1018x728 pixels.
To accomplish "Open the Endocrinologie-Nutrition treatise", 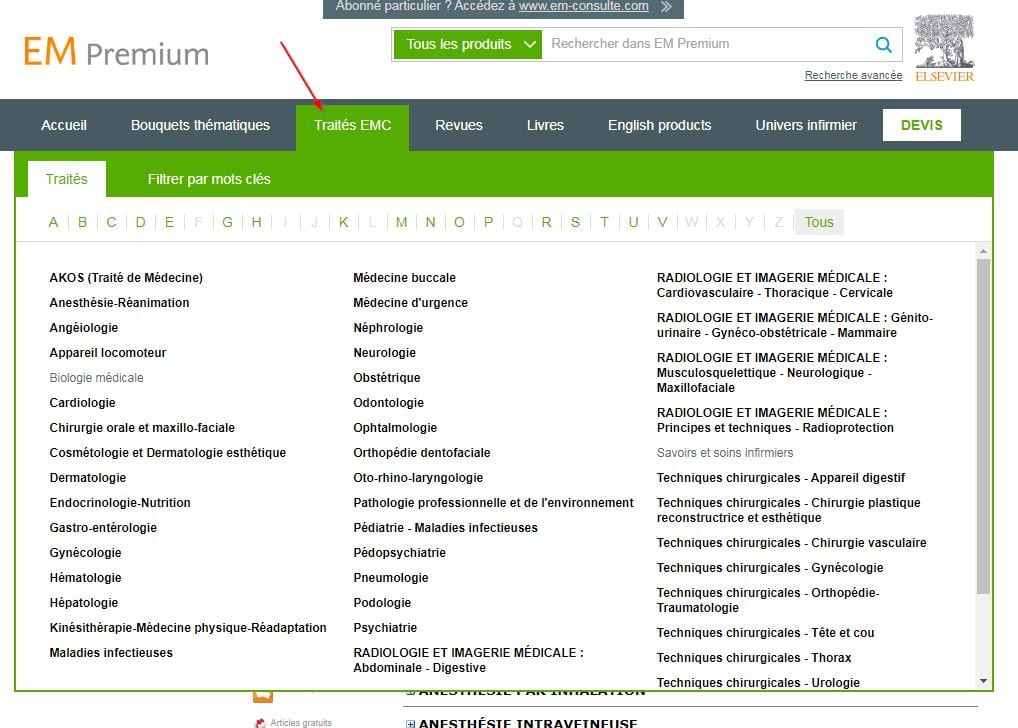I will 120,503.
